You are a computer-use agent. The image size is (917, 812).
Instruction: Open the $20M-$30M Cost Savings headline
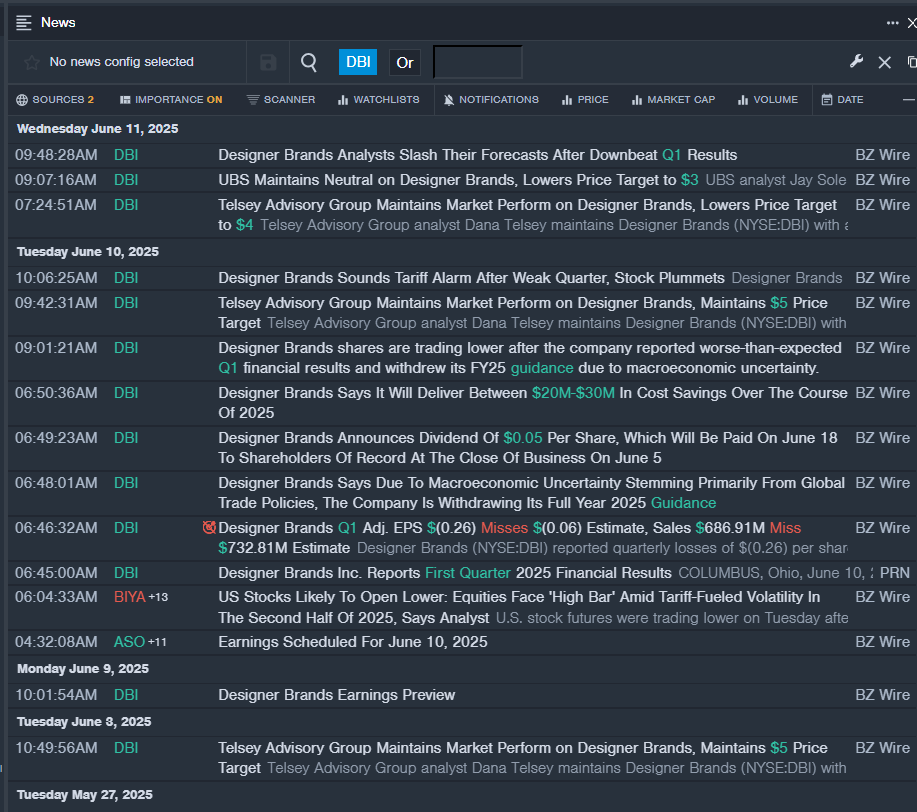pos(533,403)
